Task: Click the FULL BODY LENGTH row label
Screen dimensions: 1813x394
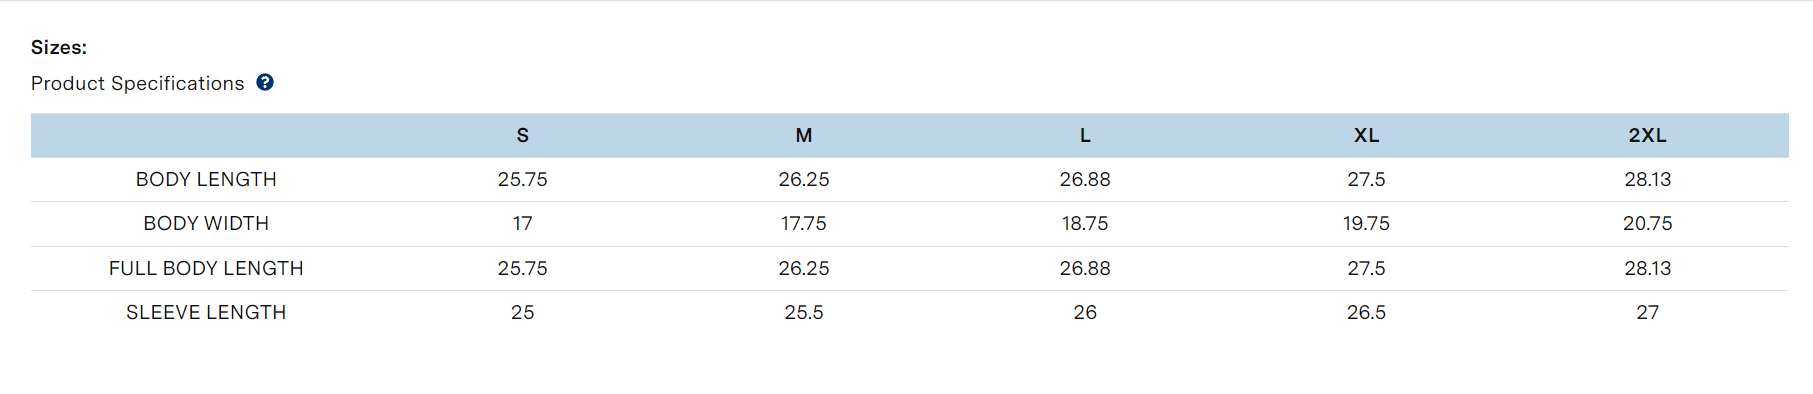Action: pos(206,269)
